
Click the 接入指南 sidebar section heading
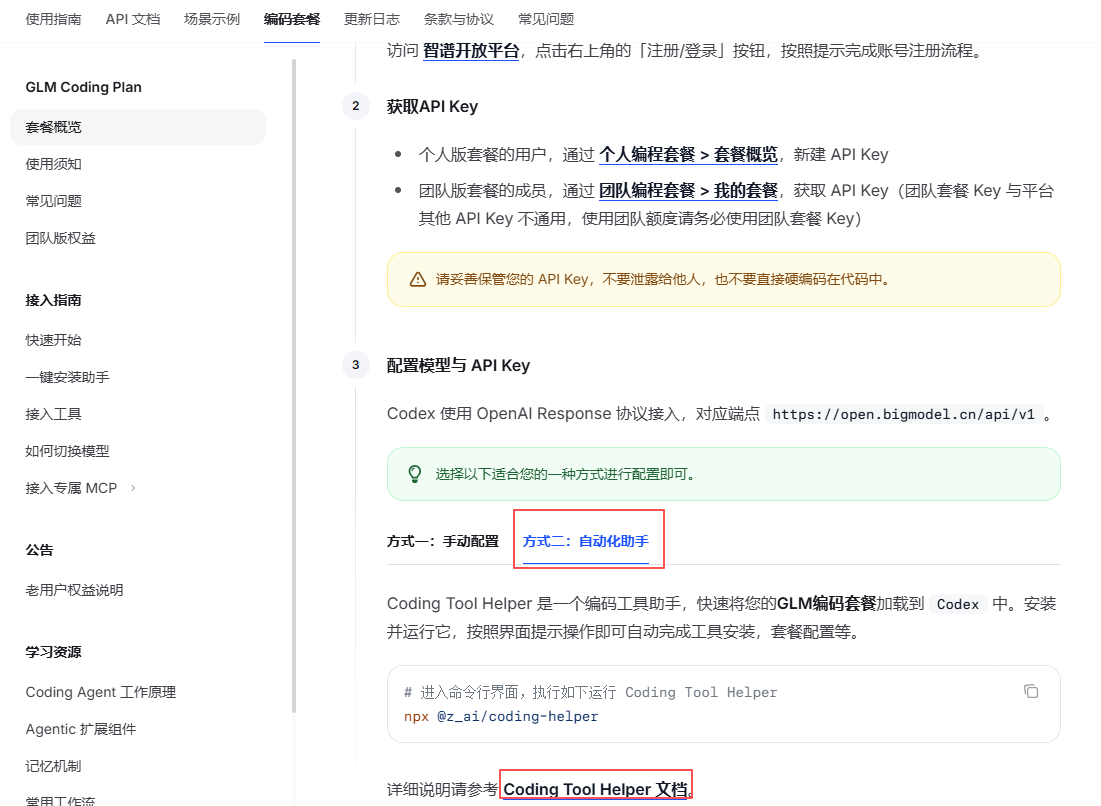[x=53, y=300]
